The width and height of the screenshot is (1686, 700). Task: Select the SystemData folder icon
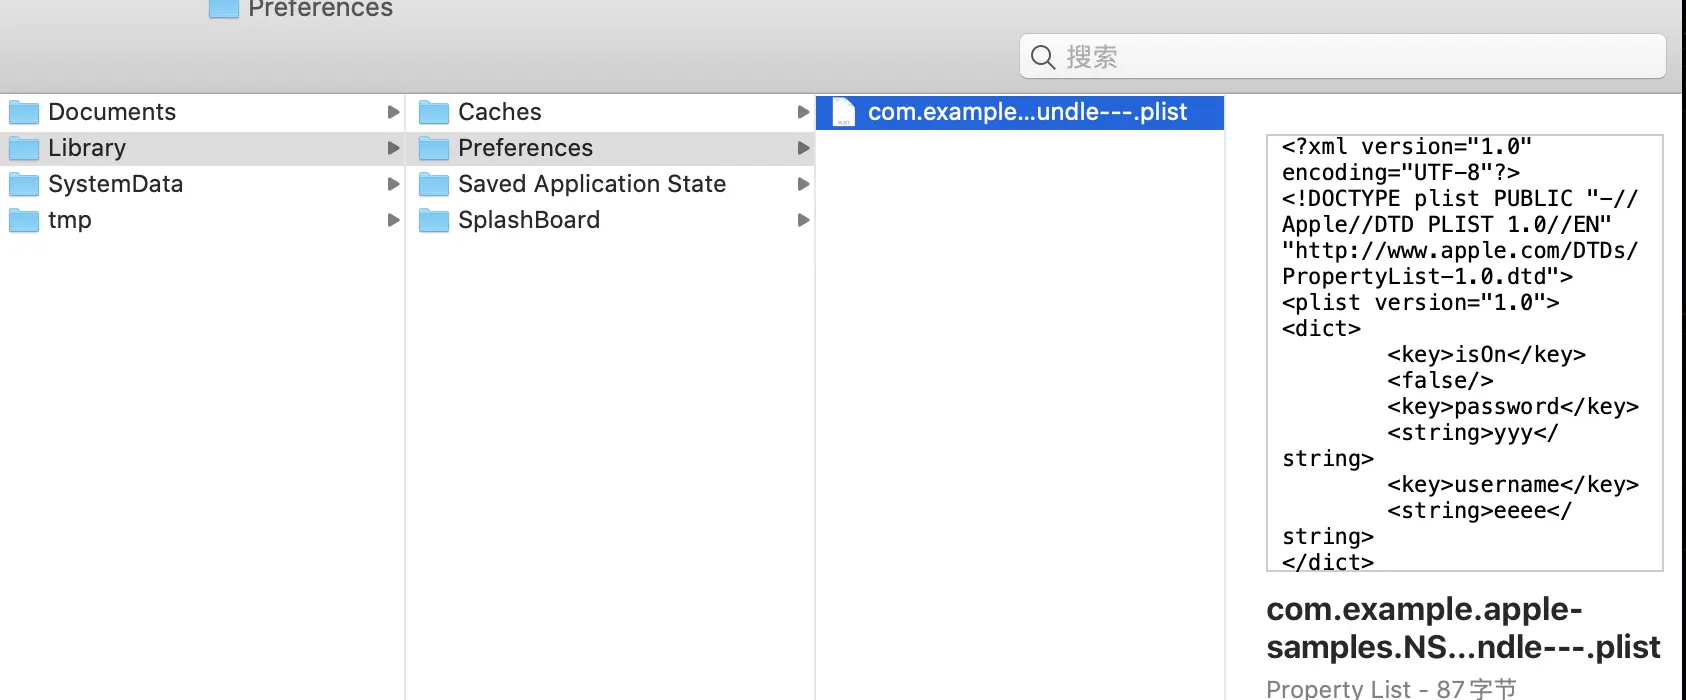coord(24,184)
